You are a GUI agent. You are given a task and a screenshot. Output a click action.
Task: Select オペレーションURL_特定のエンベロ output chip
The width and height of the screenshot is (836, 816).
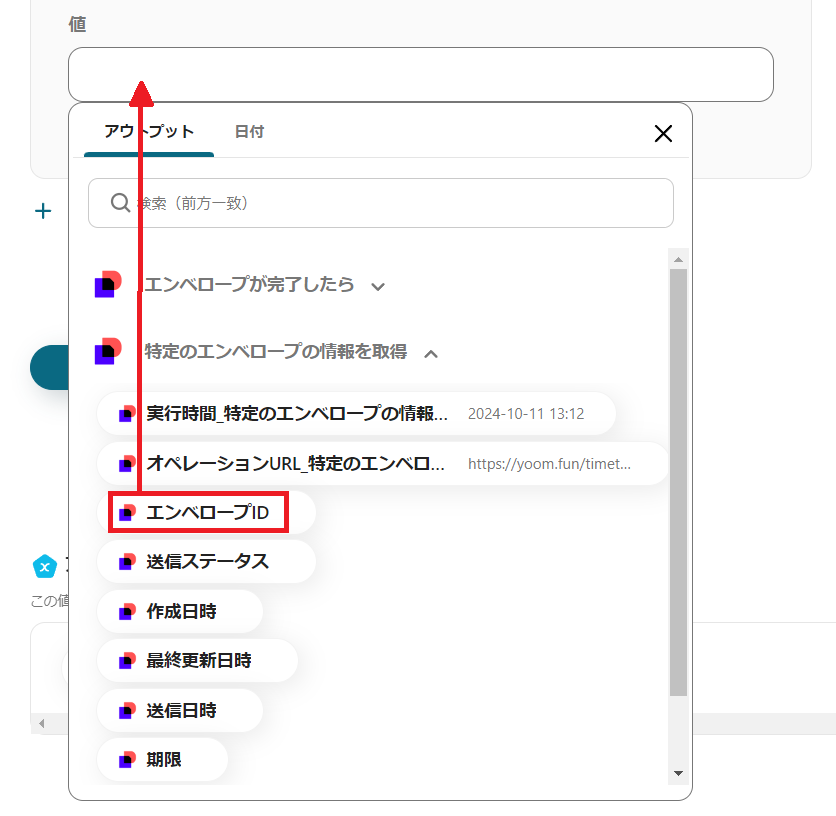click(x=383, y=463)
